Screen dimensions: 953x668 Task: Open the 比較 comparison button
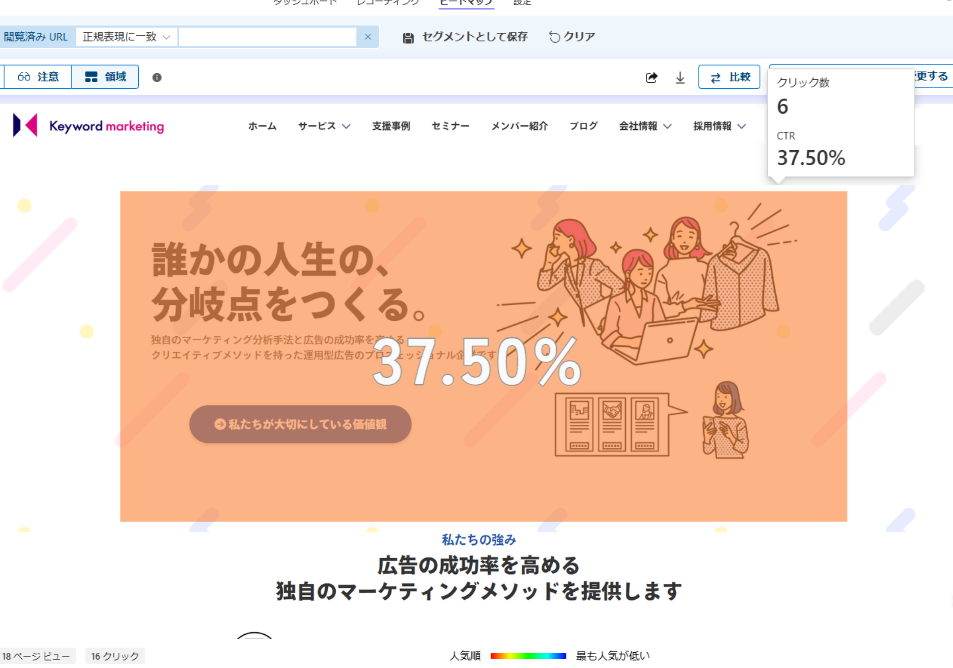[x=729, y=77]
